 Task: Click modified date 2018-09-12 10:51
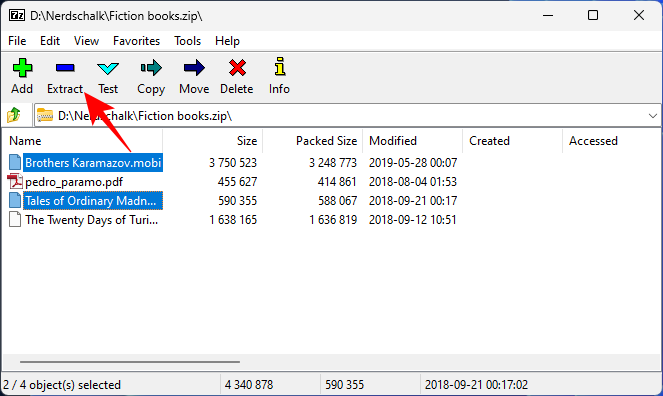413,220
